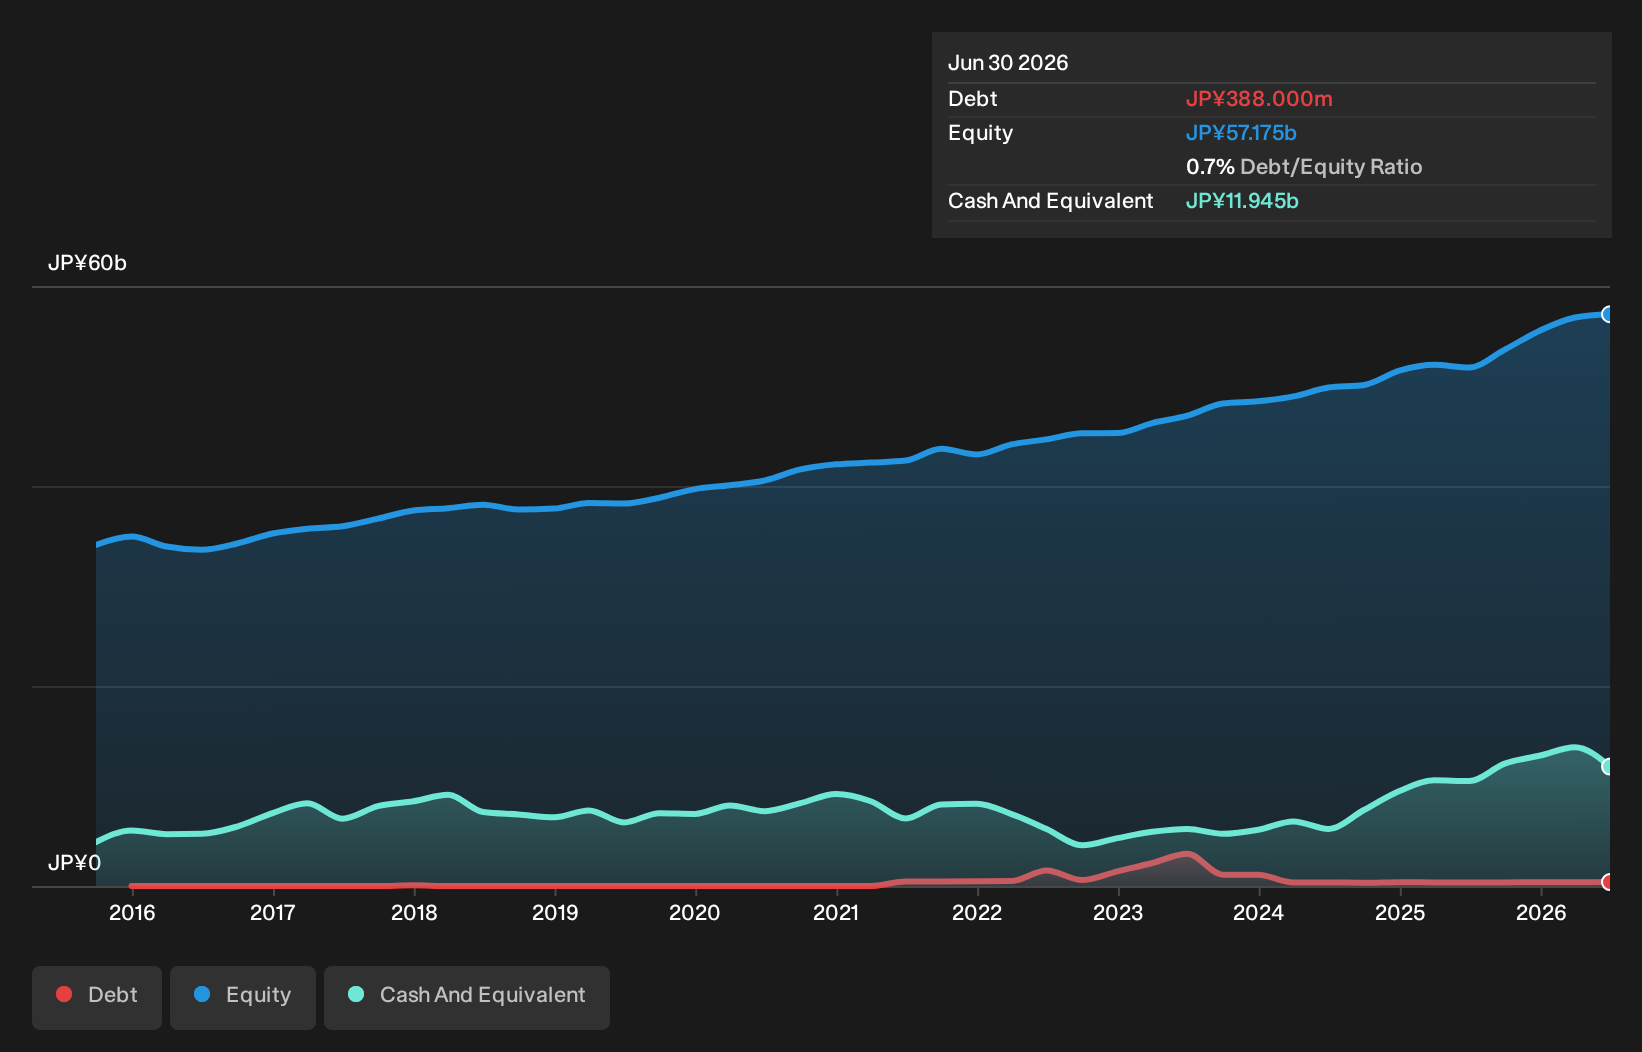Click the 2016 x-axis label
1642x1052 pixels.
pos(132,912)
